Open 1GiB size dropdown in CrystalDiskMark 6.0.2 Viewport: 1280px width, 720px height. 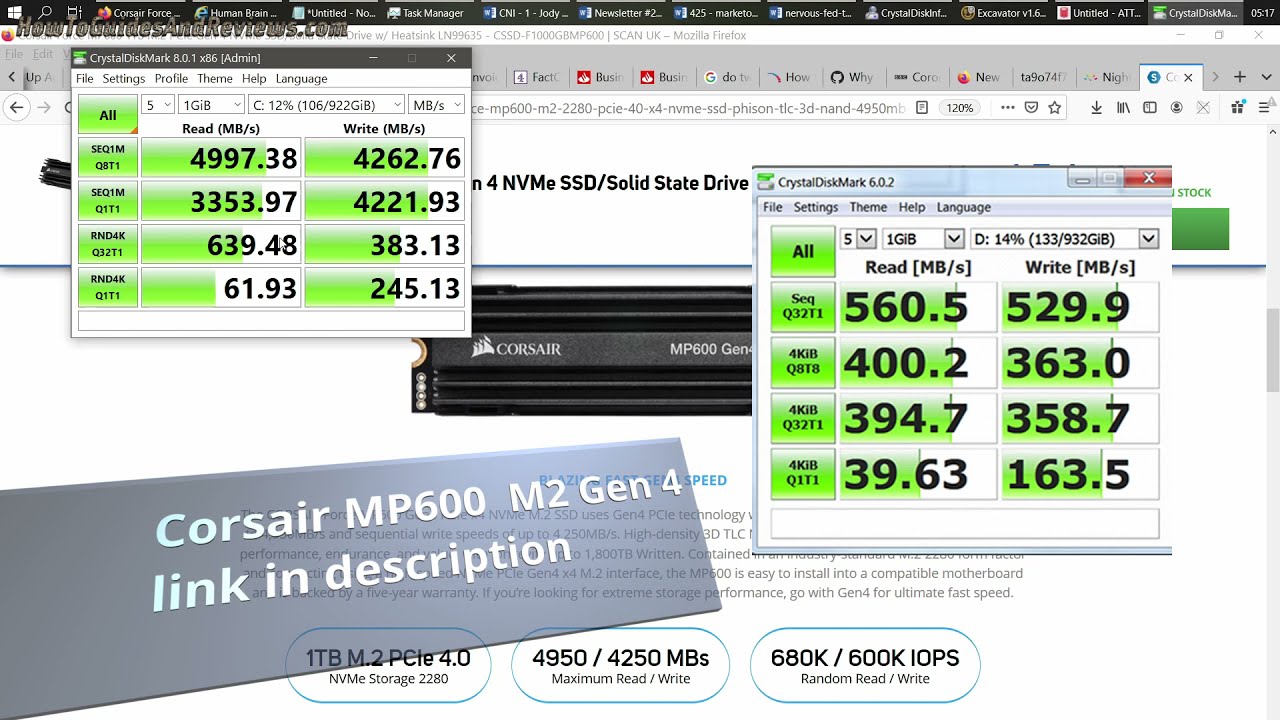click(x=923, y=239)
